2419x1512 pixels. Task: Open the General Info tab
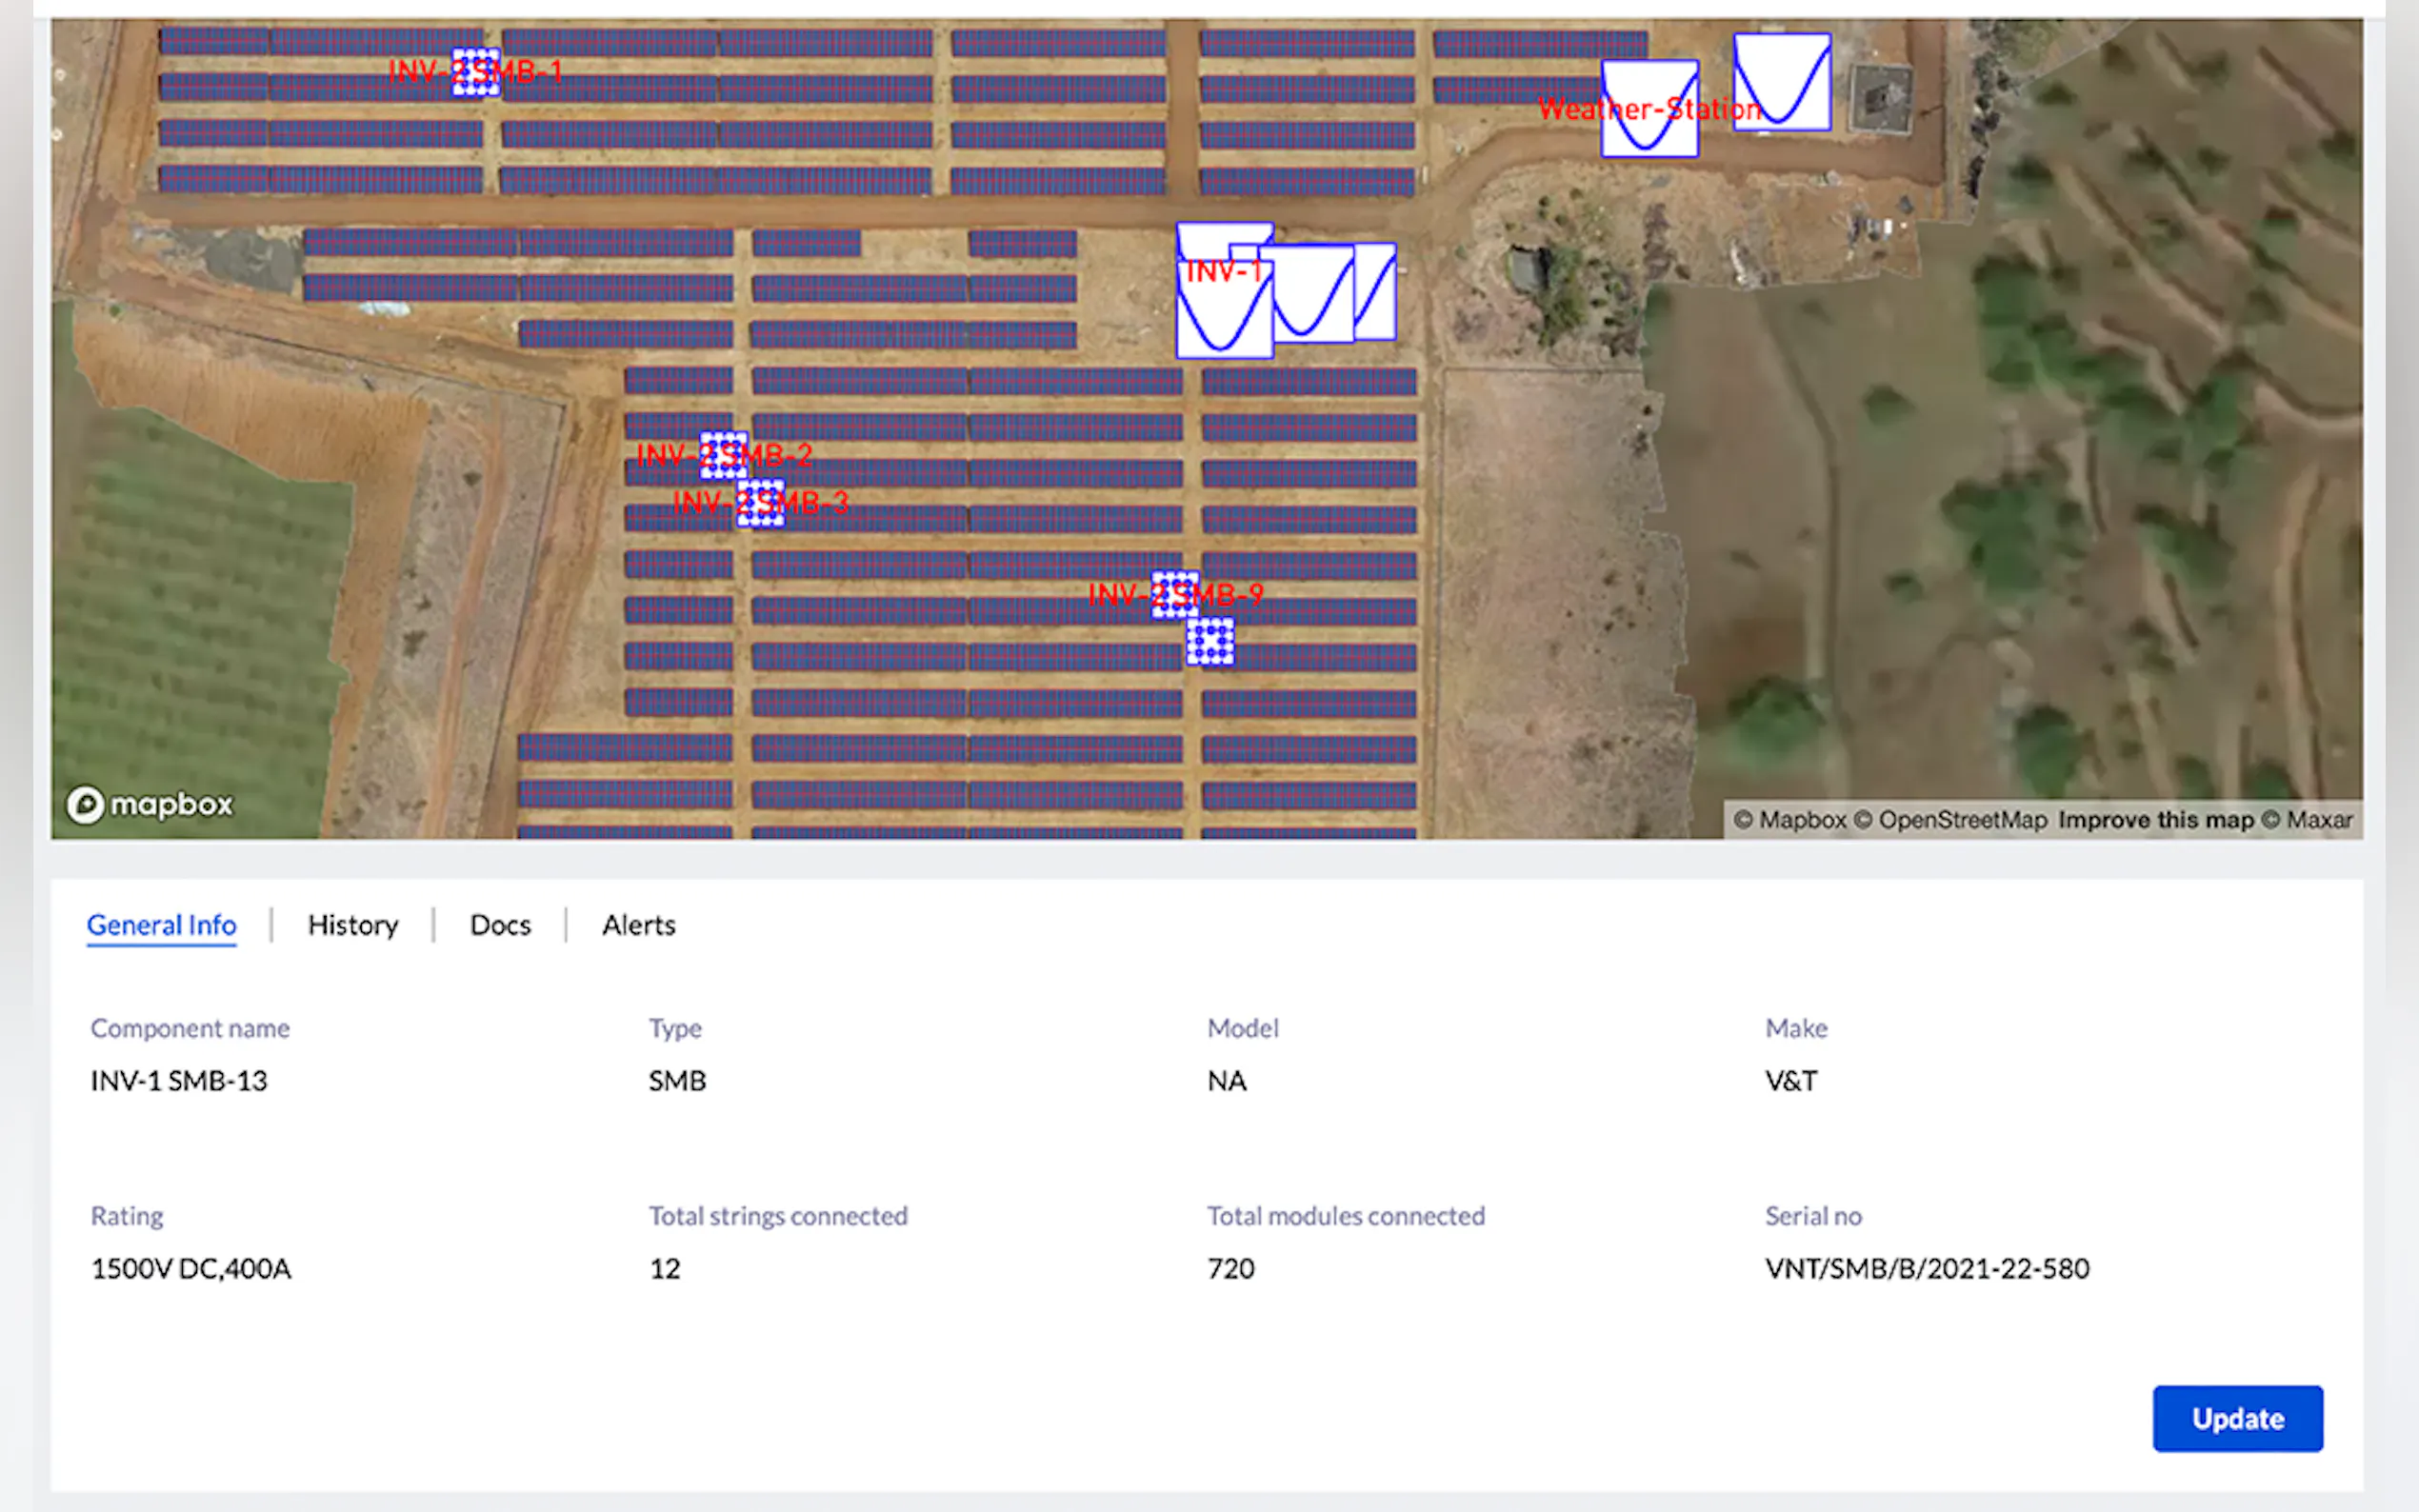point(162,925)
